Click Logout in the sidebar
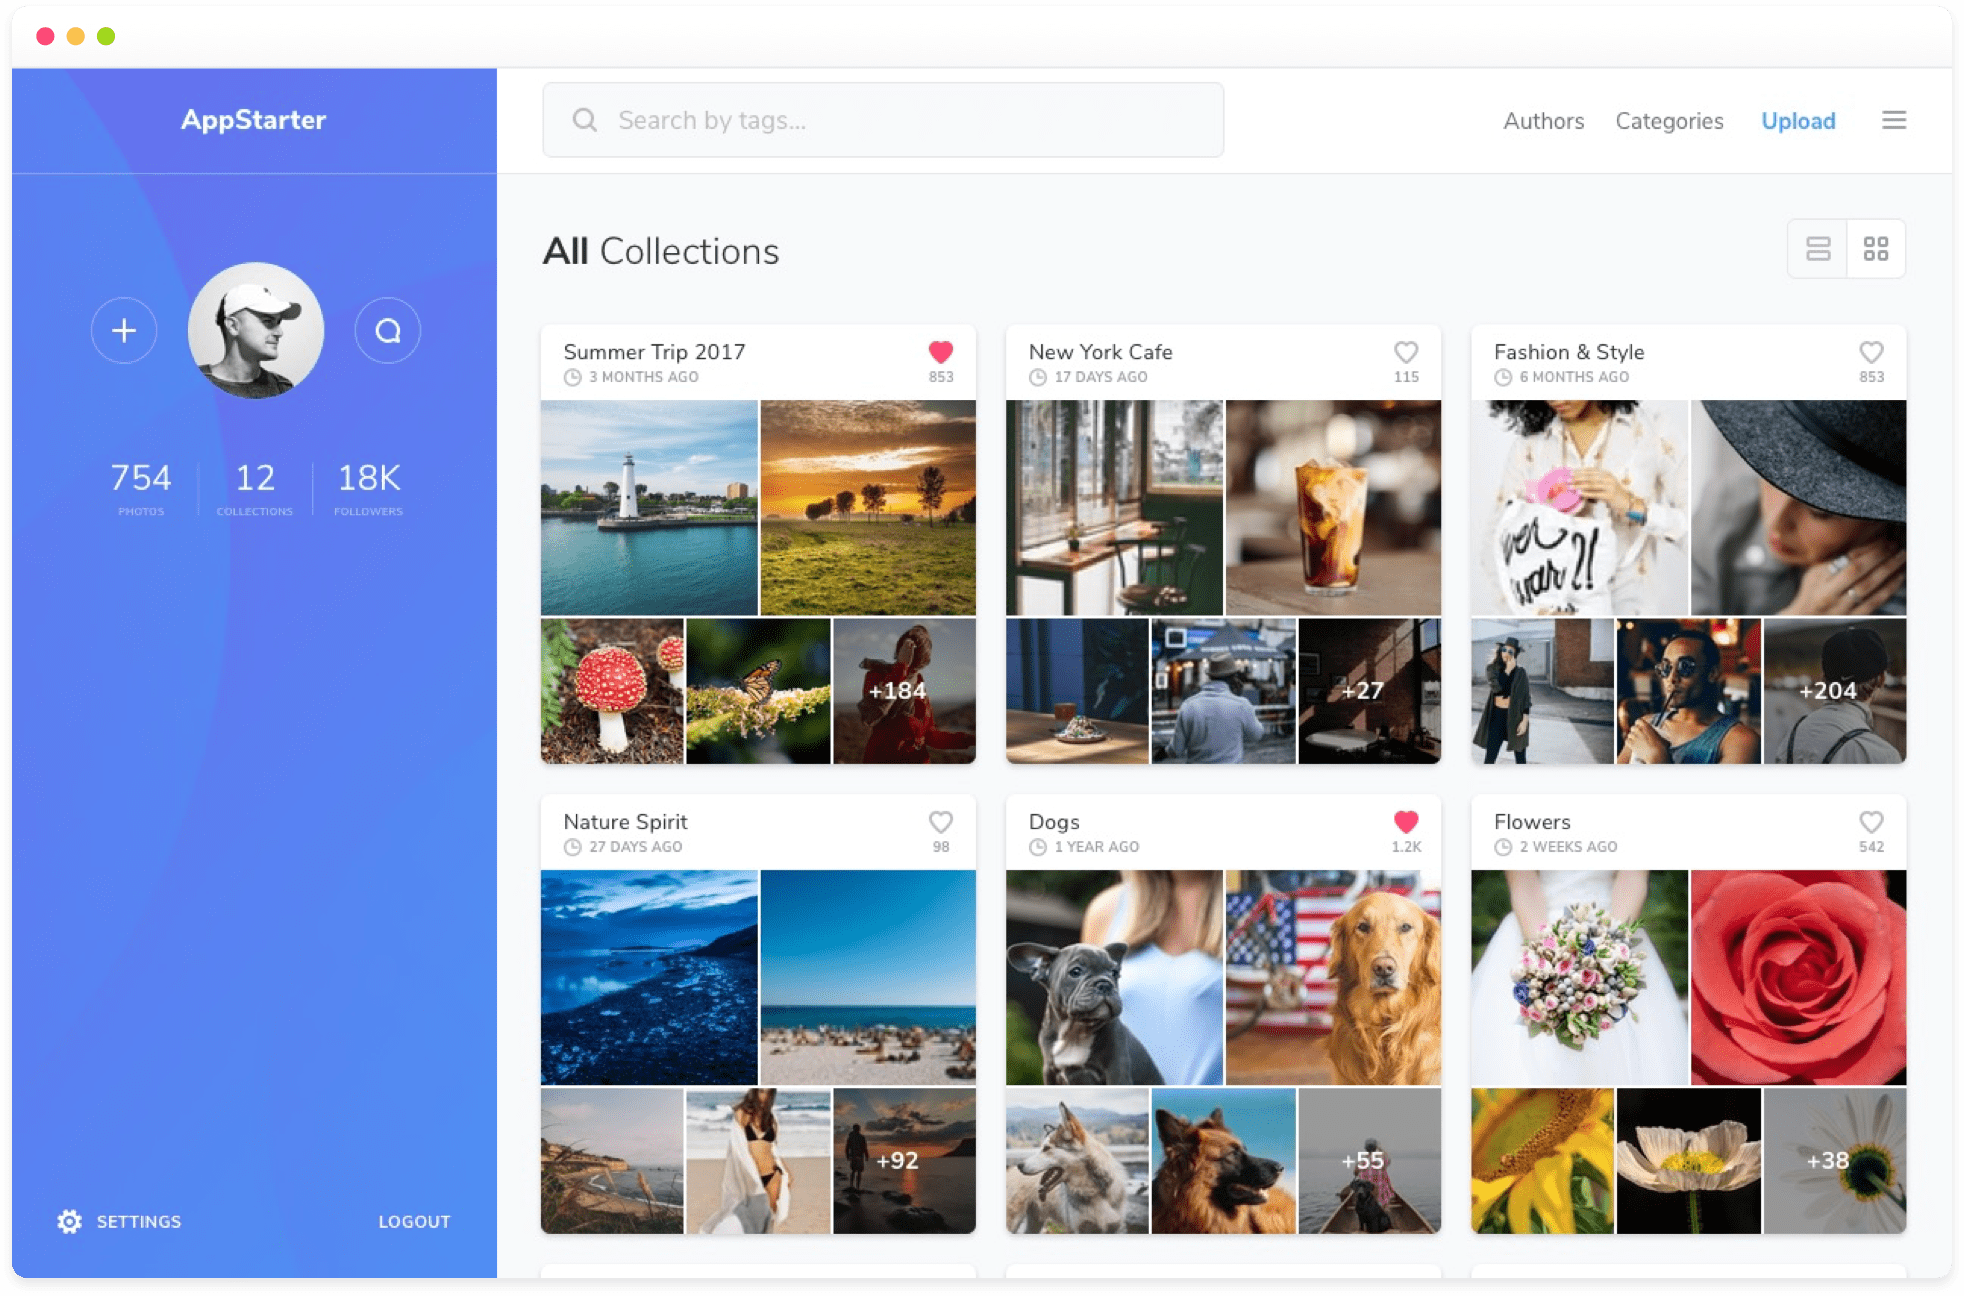This screenshot has height=1296, width=1964. pyautogui.click(x=414, y=1221)
